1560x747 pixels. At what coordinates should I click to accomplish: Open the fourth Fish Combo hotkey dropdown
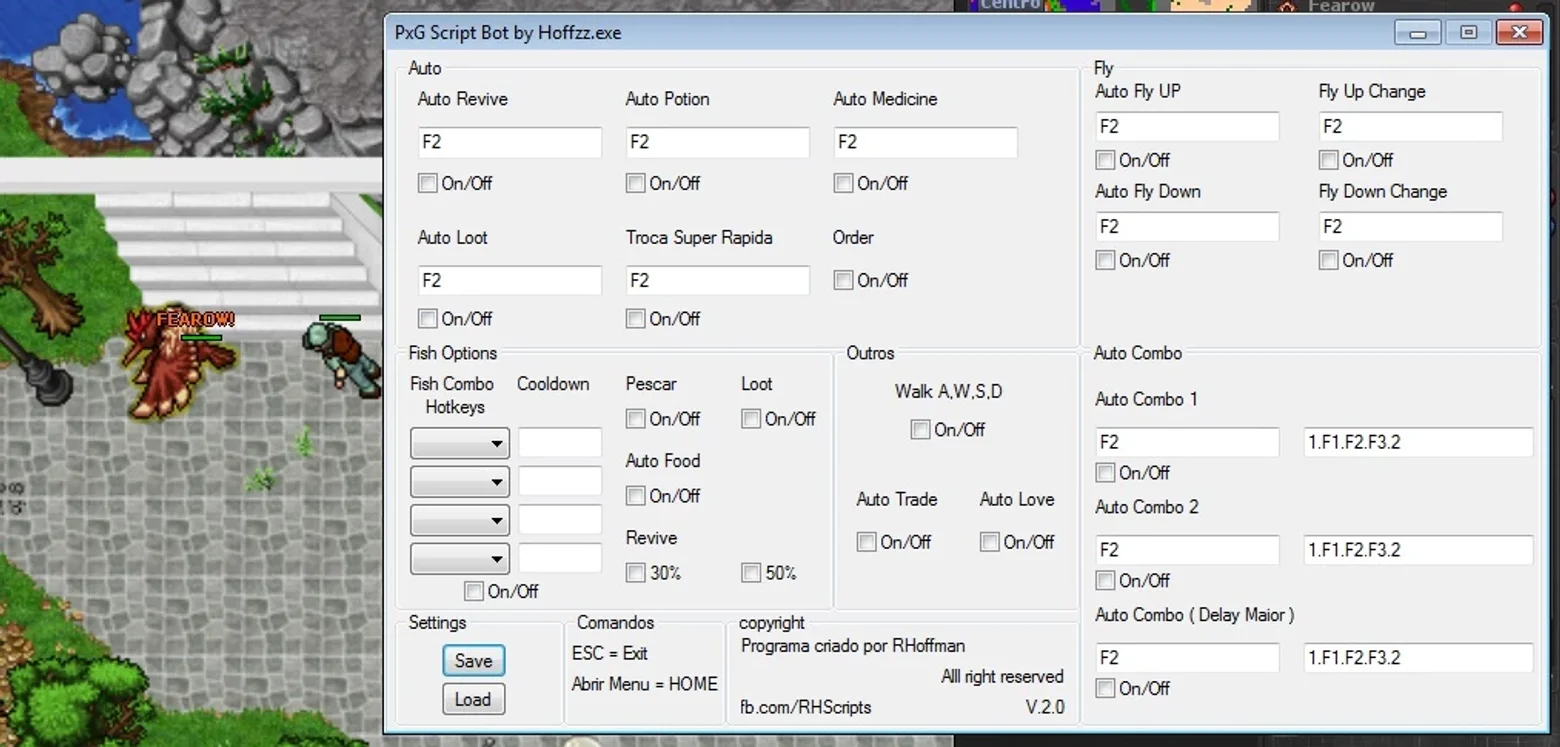pos(460,558)
